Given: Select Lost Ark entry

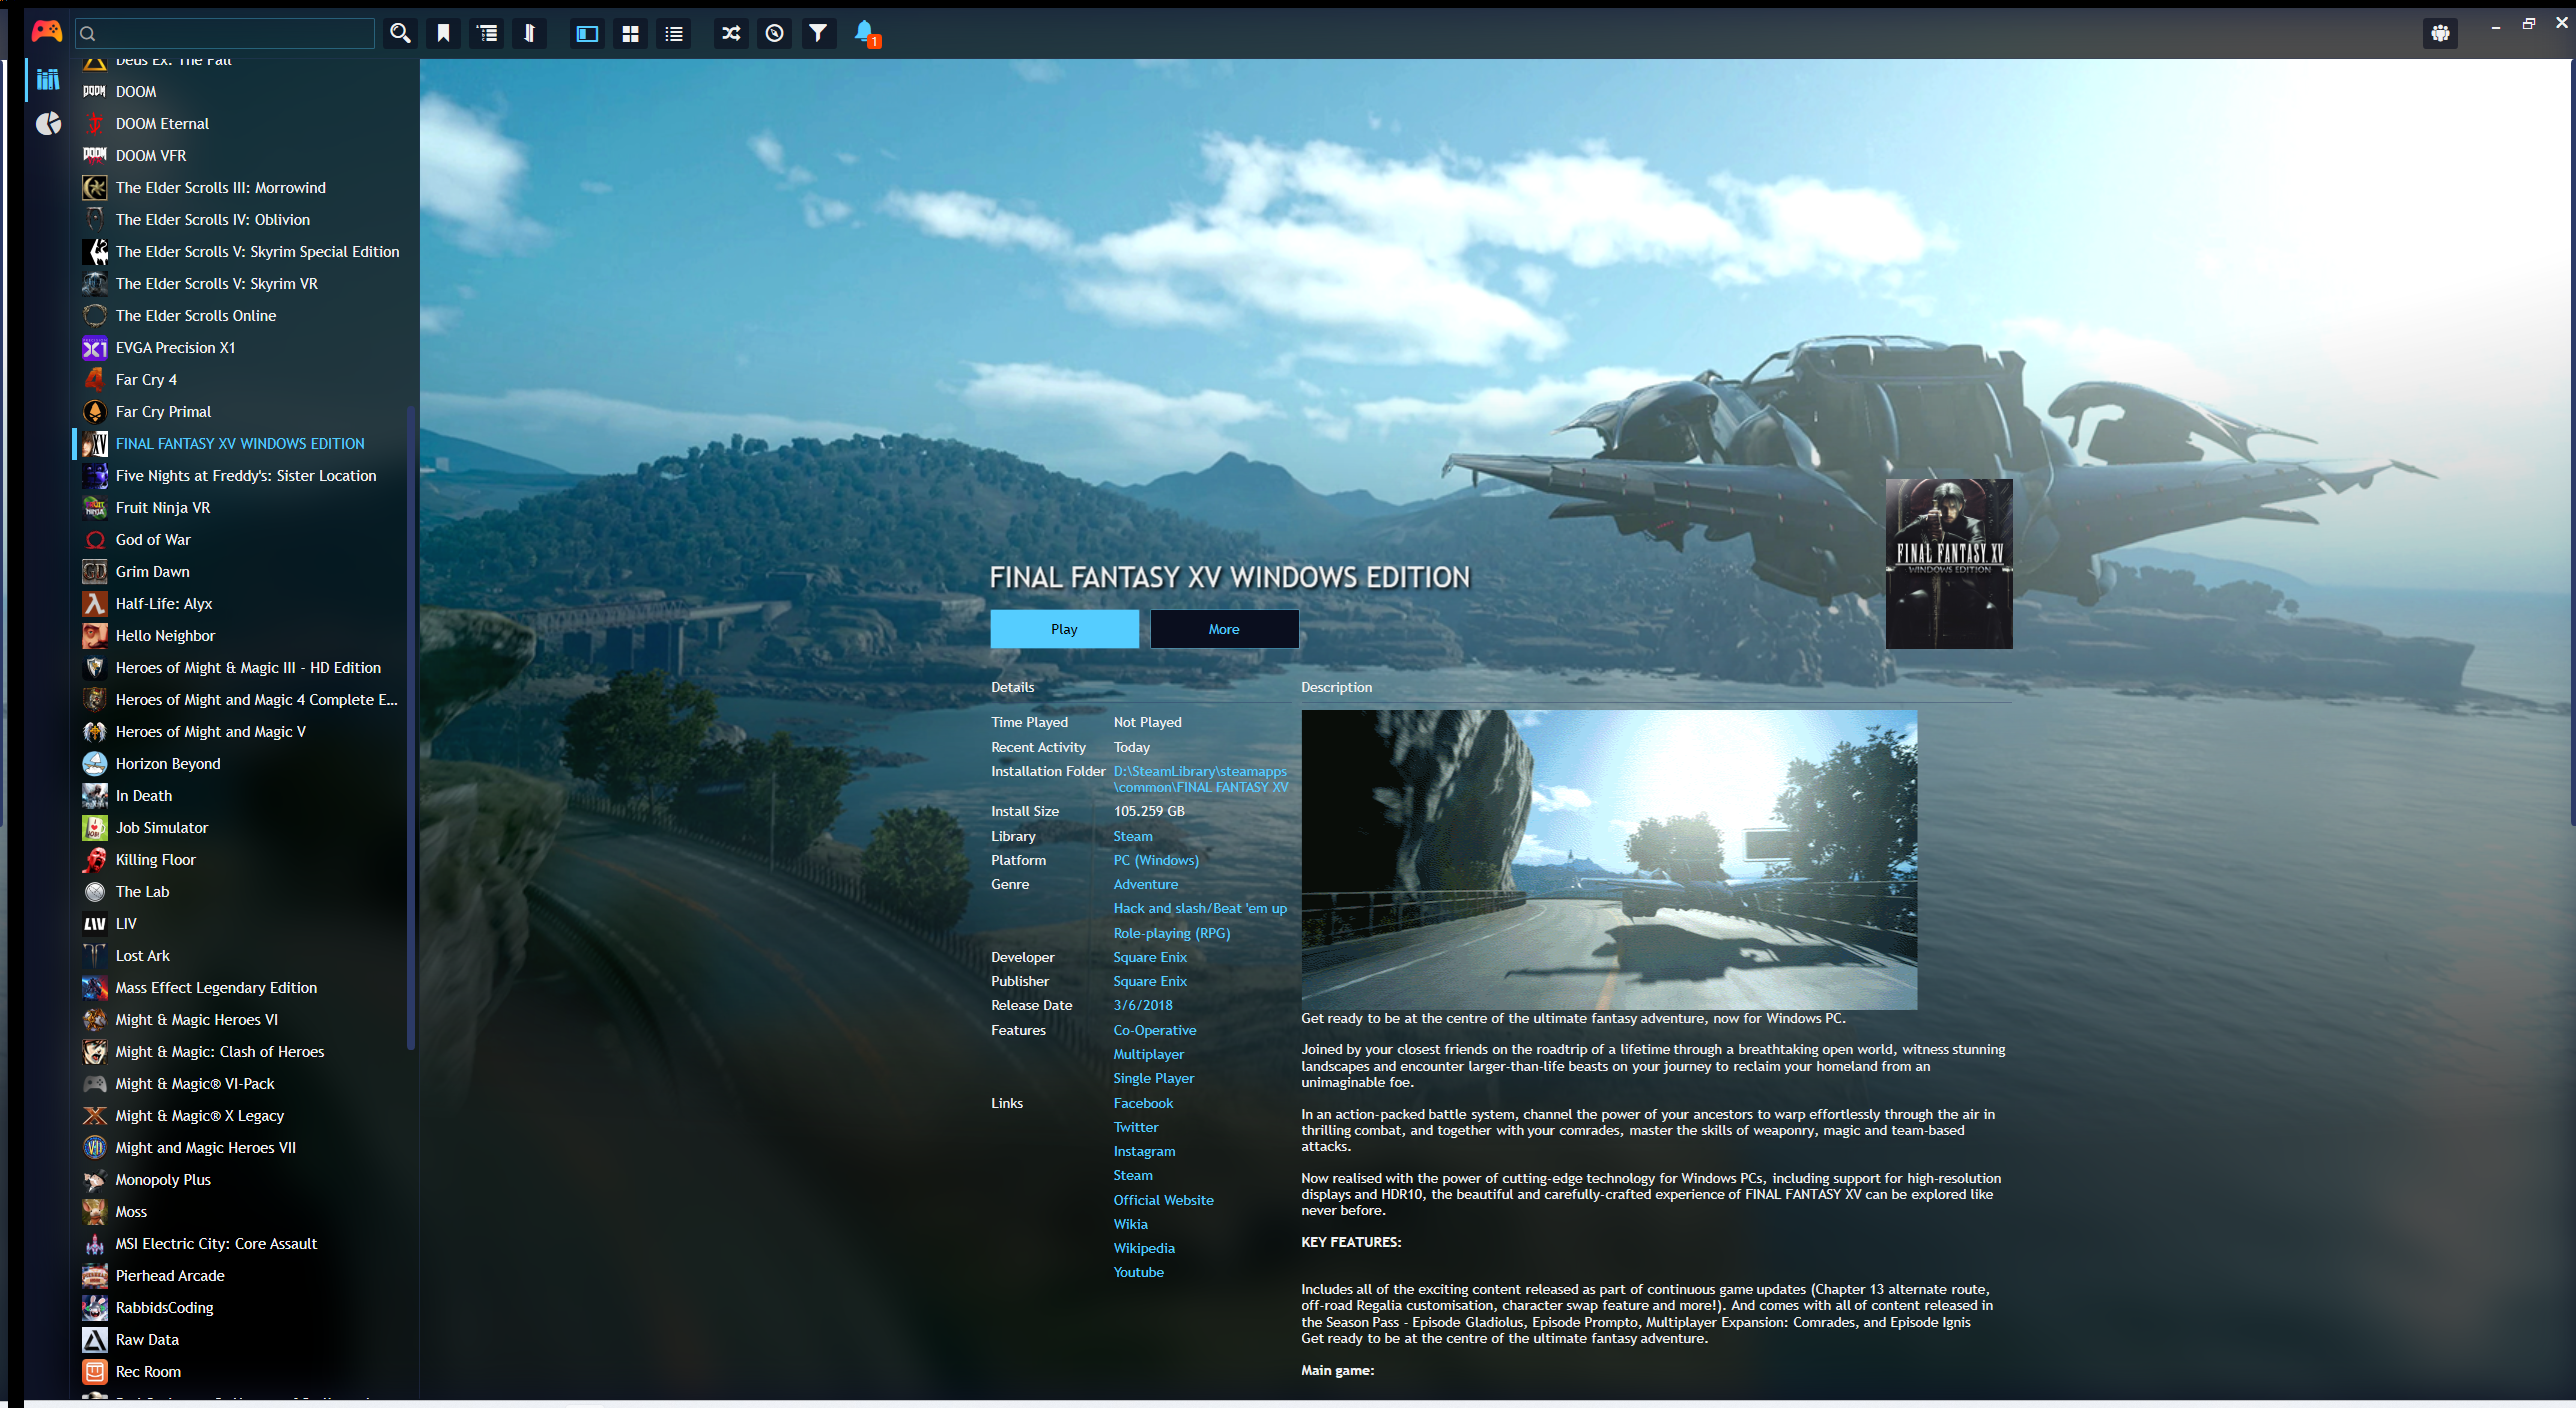Looking at the screenshot, I should [245, 955].
